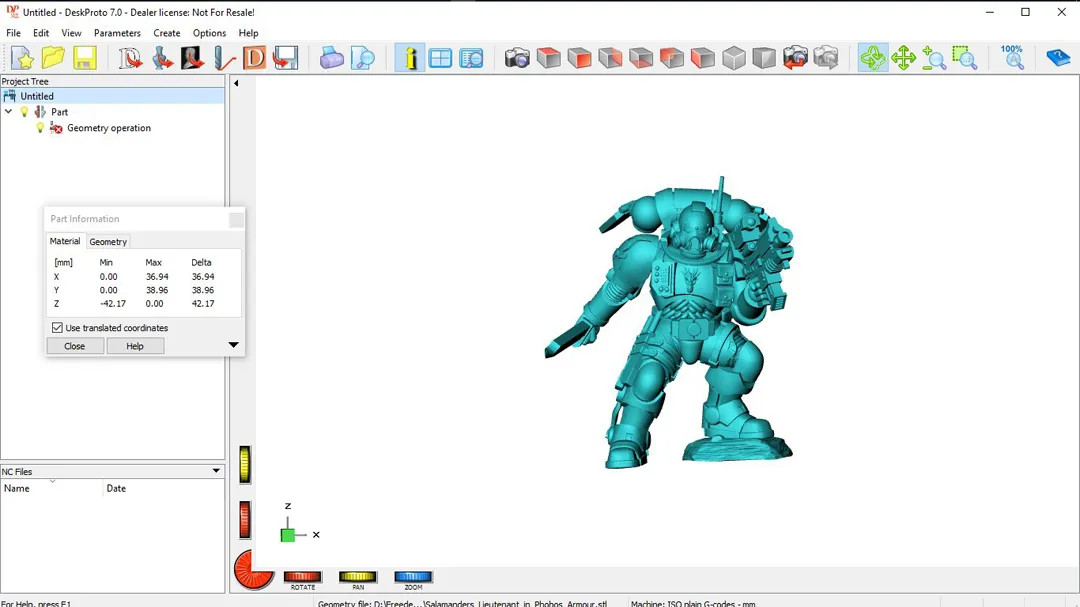
Task: Open print preview magnifier page icon
Action: [x=362, y=58]
